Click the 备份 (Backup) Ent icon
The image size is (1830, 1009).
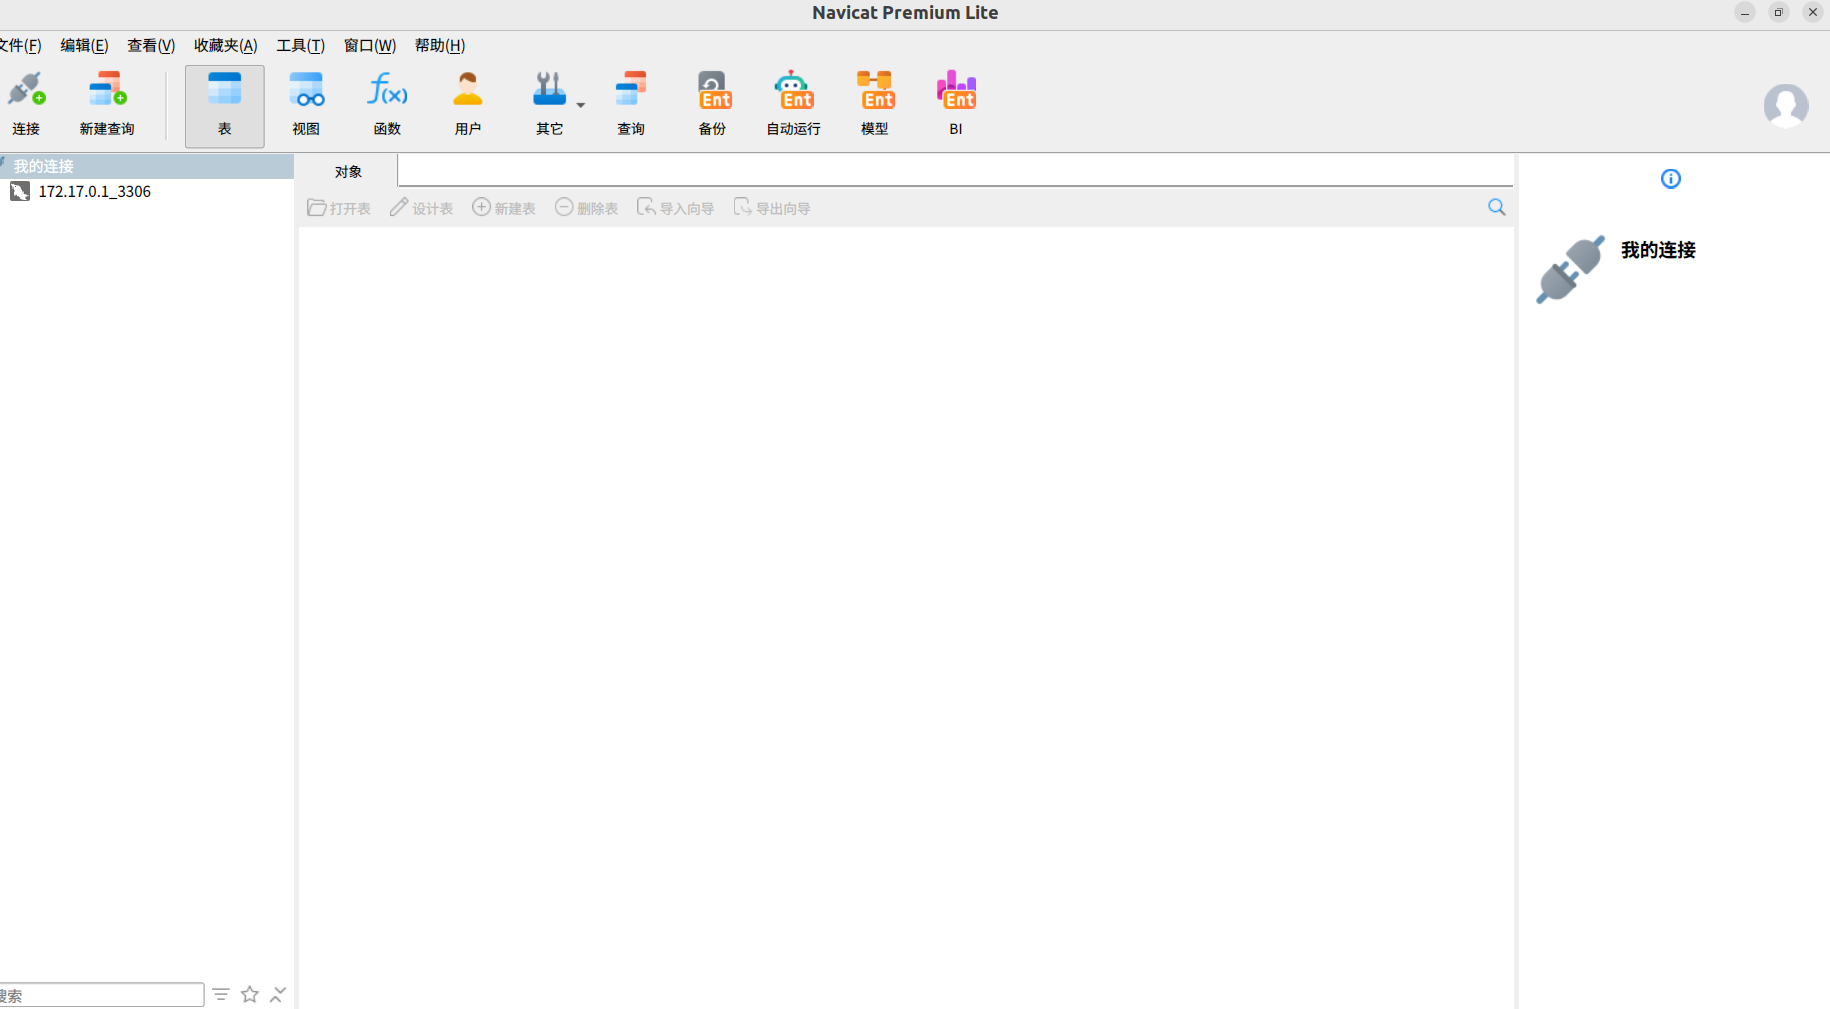coord(713,104)
